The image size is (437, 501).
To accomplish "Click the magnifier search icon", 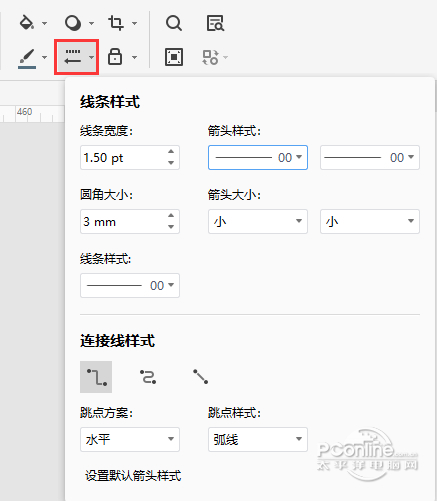I will [174, 23].
